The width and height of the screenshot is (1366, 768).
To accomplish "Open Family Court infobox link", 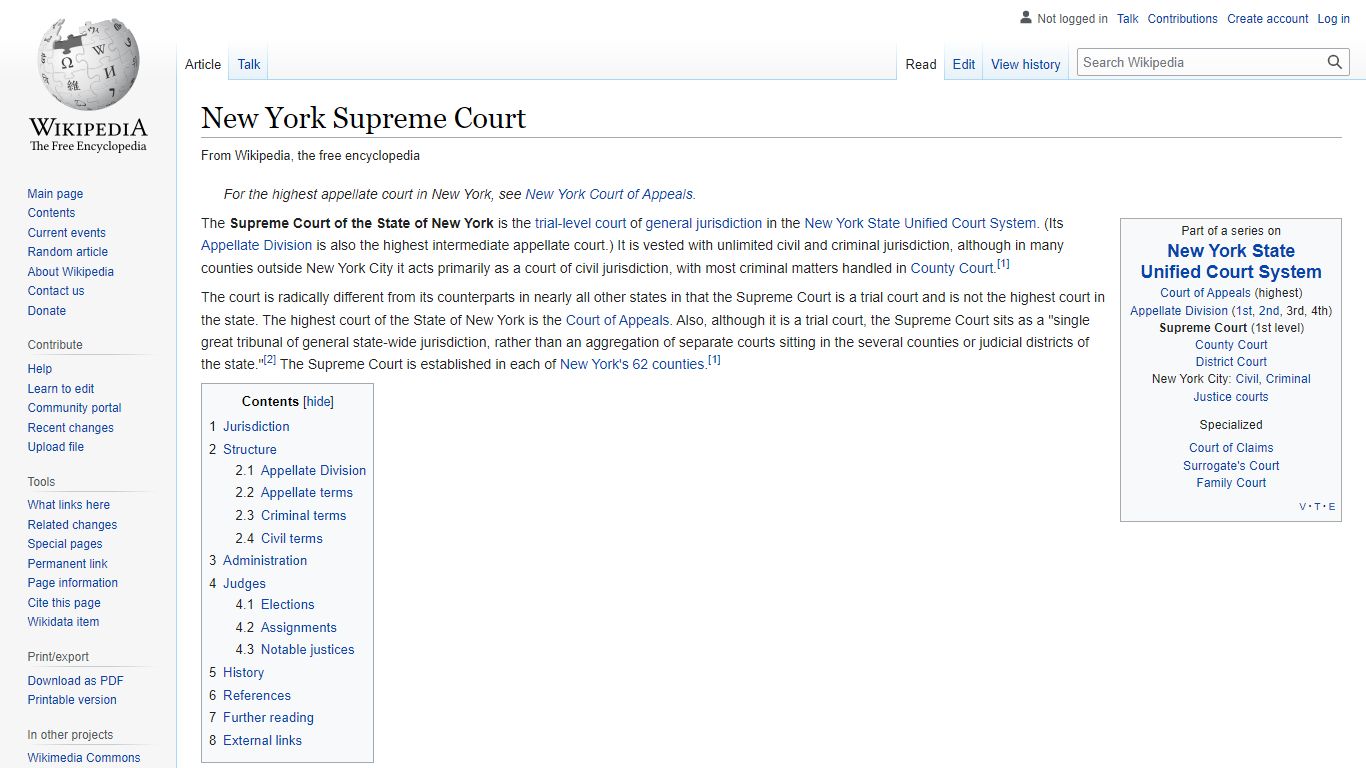I will click(x=1231, y=483).
